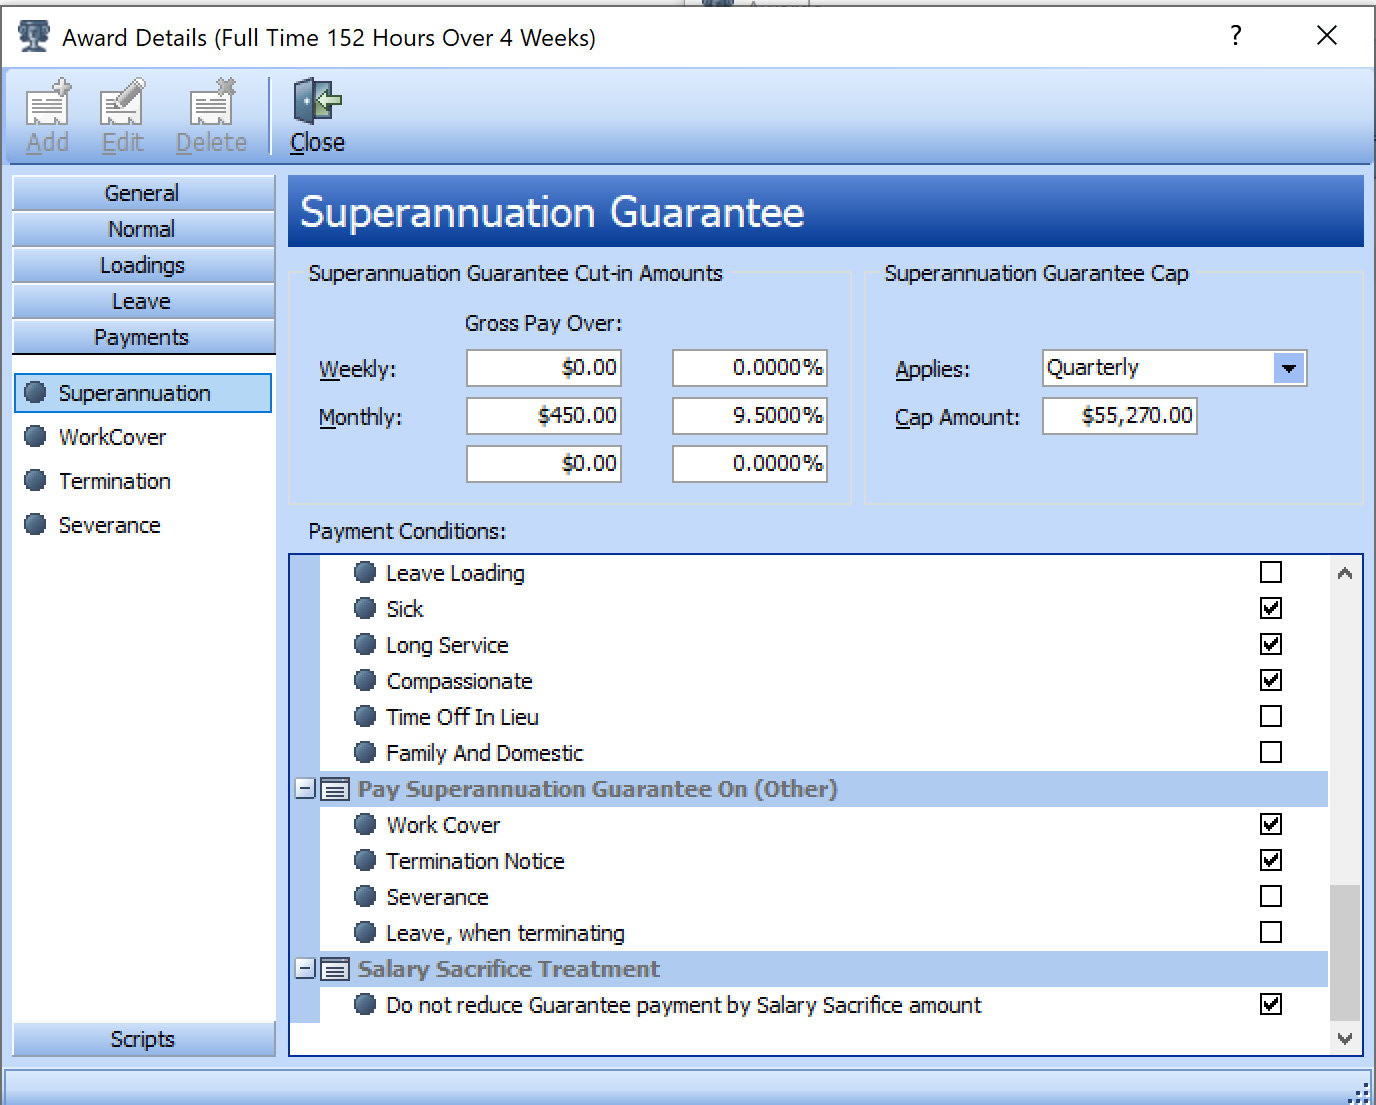This screenshot has width=1376, height=1105.
Task: Click the Delete toolbar icon
Action: tap(211, 102)
